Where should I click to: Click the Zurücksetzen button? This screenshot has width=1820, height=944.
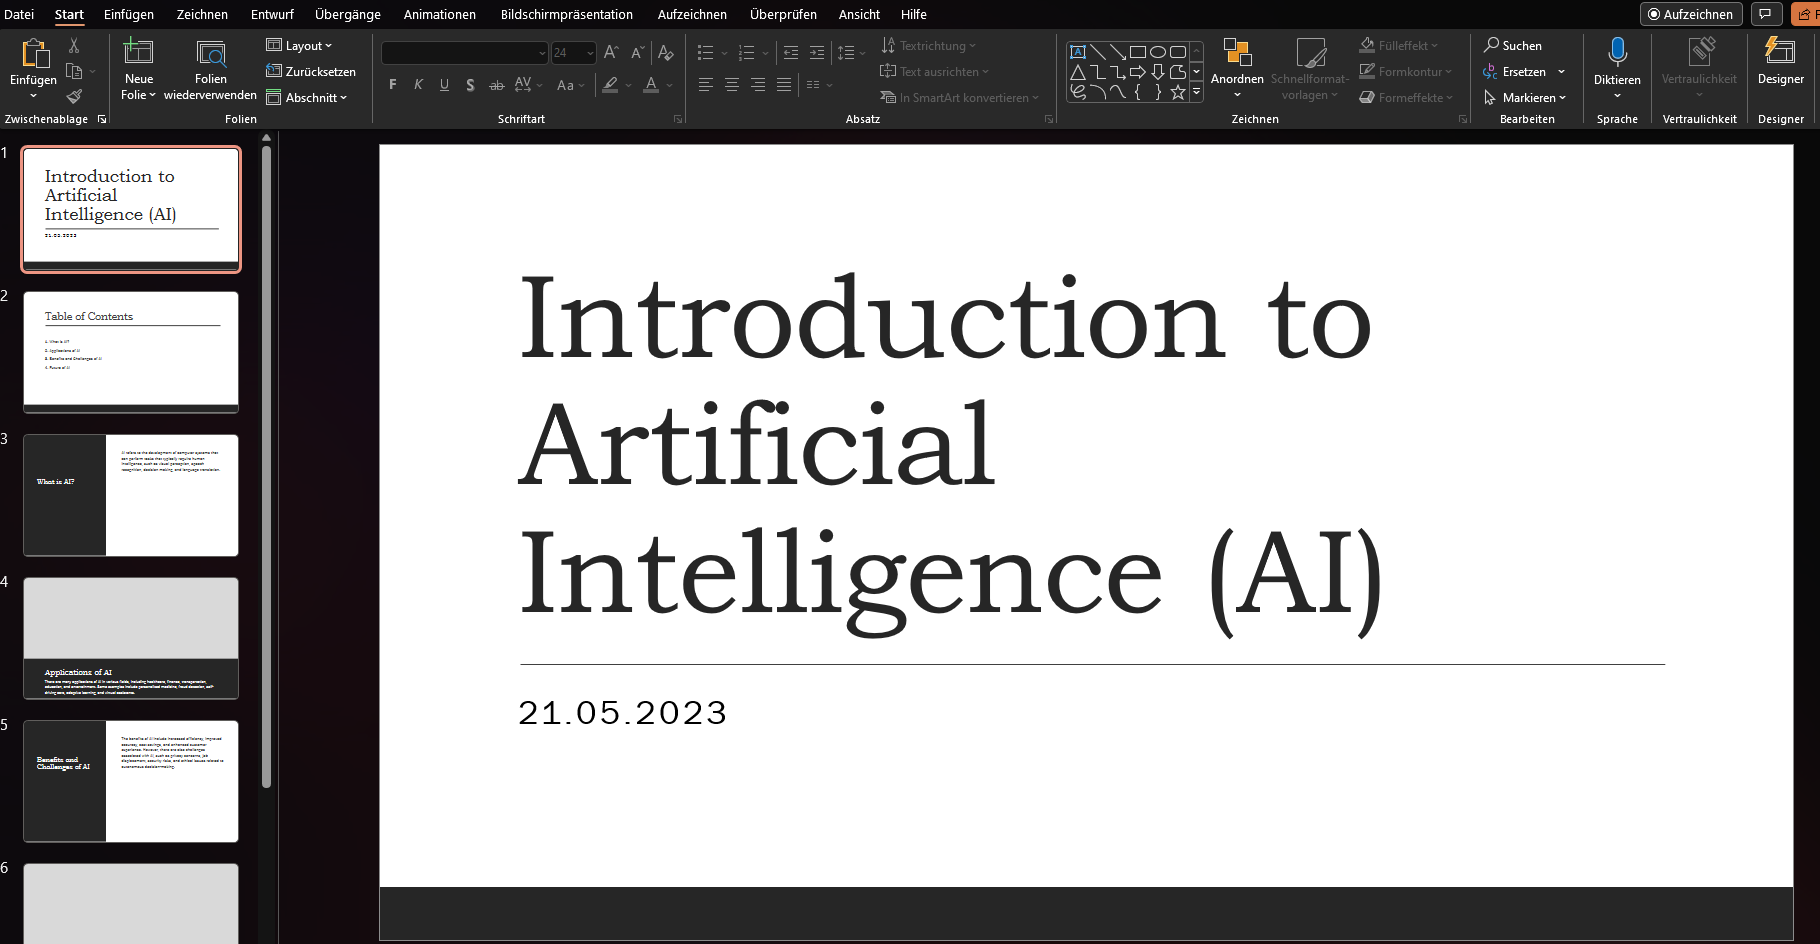coord(311,72)
